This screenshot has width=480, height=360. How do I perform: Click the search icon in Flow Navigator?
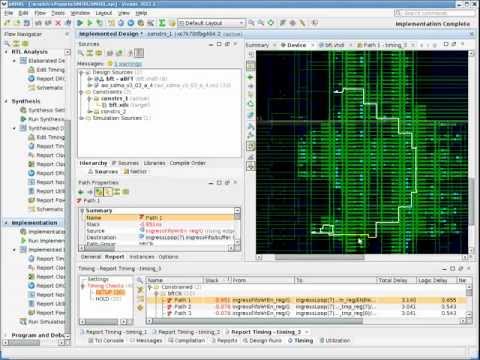tap(7, 44)
